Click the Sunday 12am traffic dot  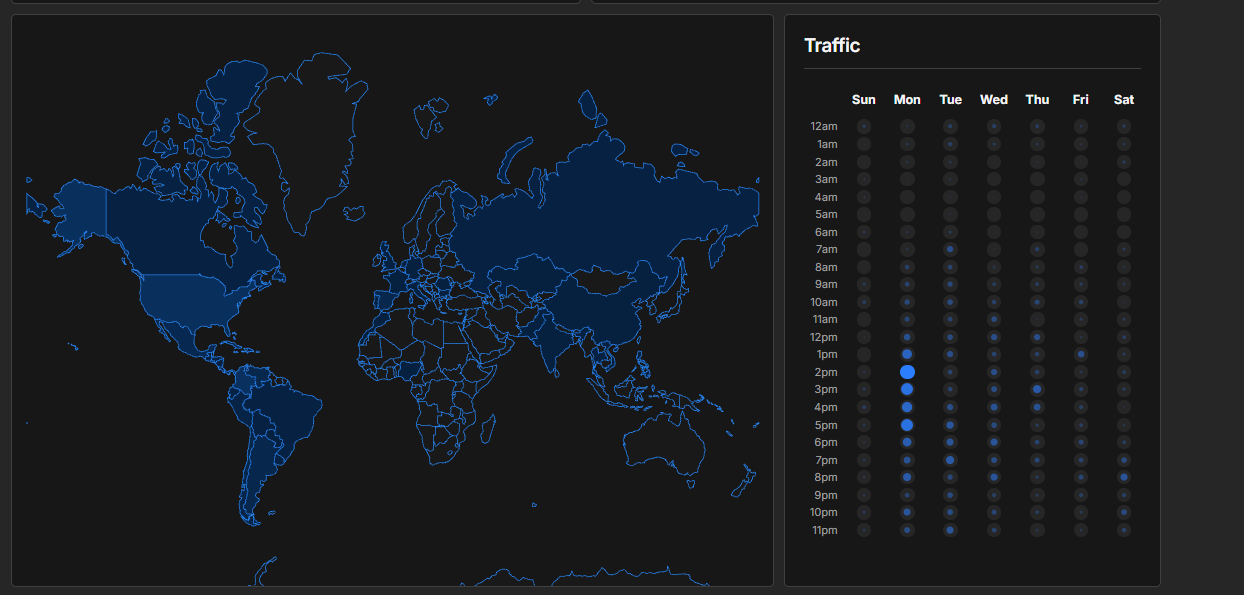864,126
